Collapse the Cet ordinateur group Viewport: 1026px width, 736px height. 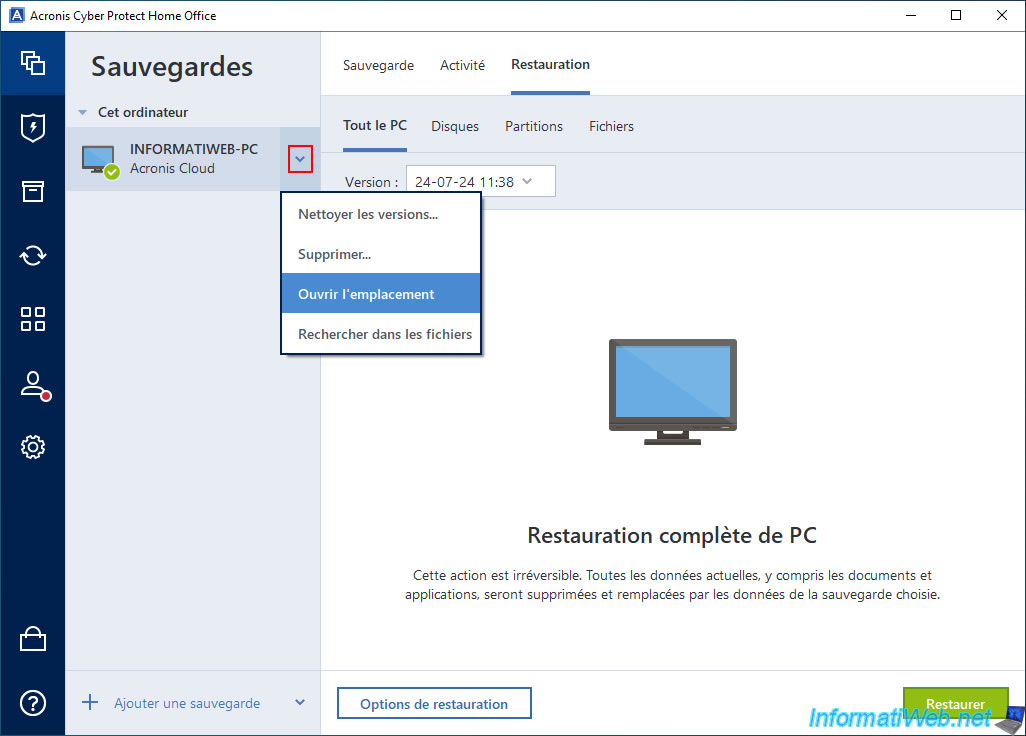pyautogui.click(x=83, y=113)
